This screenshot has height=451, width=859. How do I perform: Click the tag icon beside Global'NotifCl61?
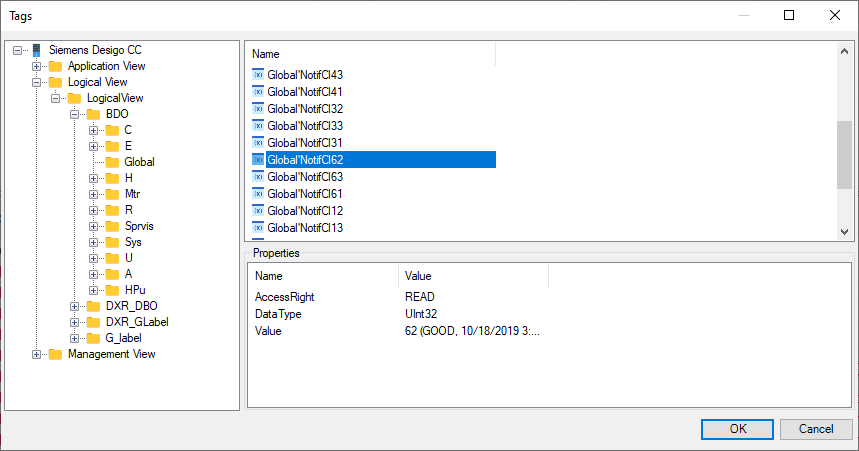(x=258, y=193)
